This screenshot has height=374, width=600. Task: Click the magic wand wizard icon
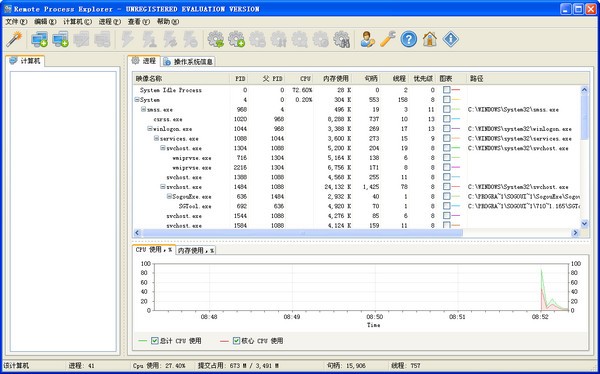[x=14, y=39]
